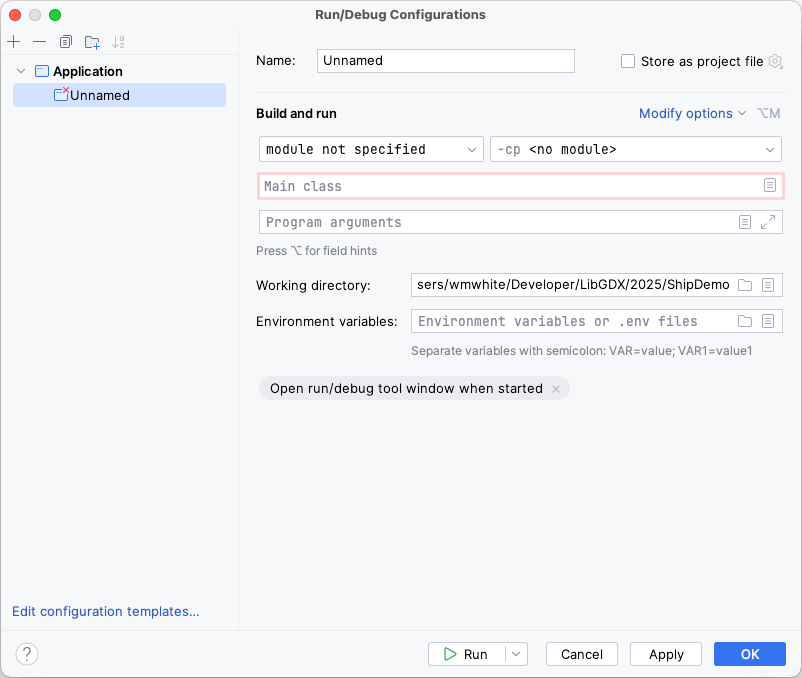Image resolution: width=802 pixels, height=678 pixels.
Task: Click the Copy Configuration icon
Action: 66,42
